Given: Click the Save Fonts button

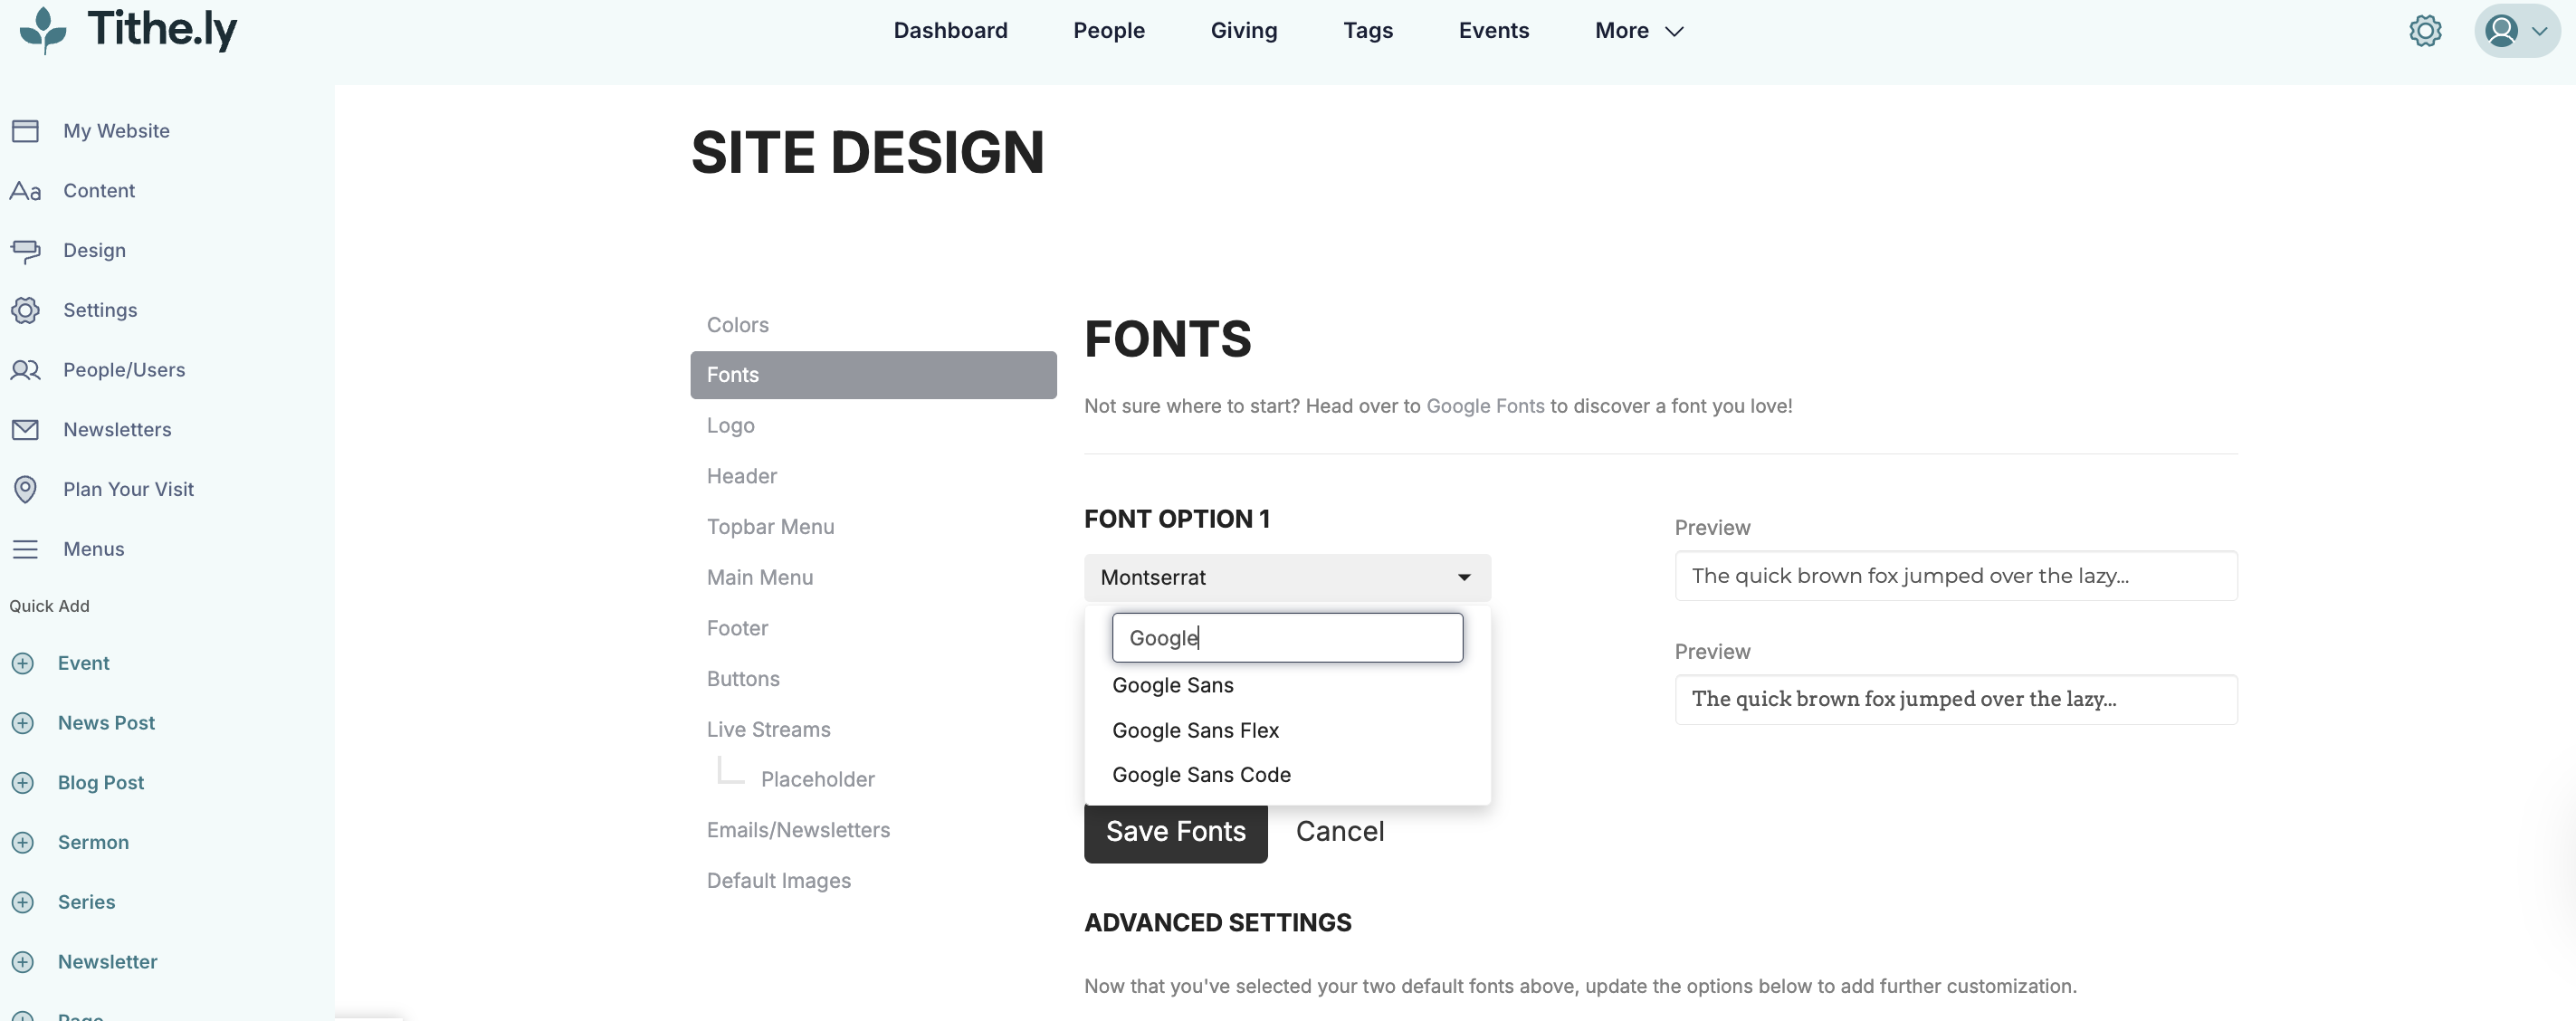Looking at the screenshot, I should coord(1176,832).
